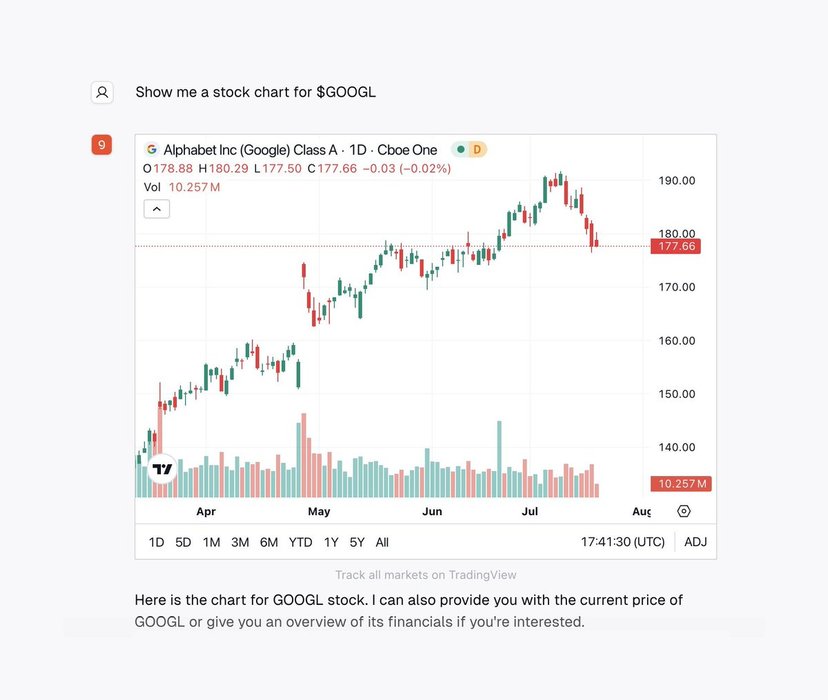
Task: Select the 1D time range
Action: [156, 542]
